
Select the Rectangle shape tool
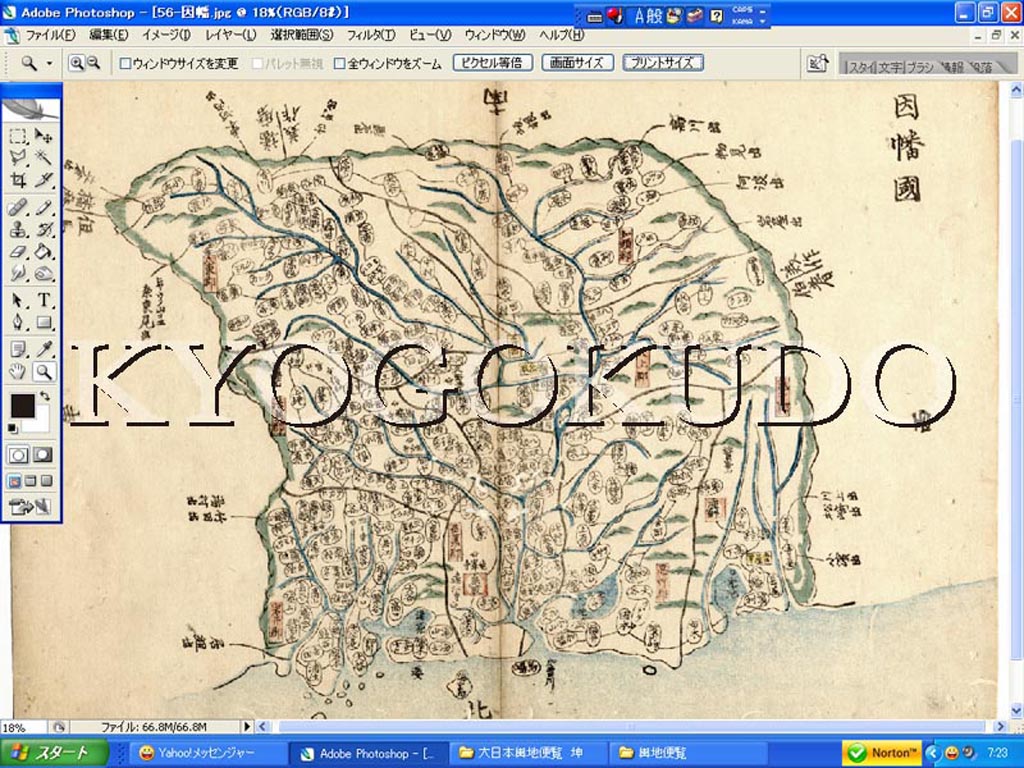point(44,322)
